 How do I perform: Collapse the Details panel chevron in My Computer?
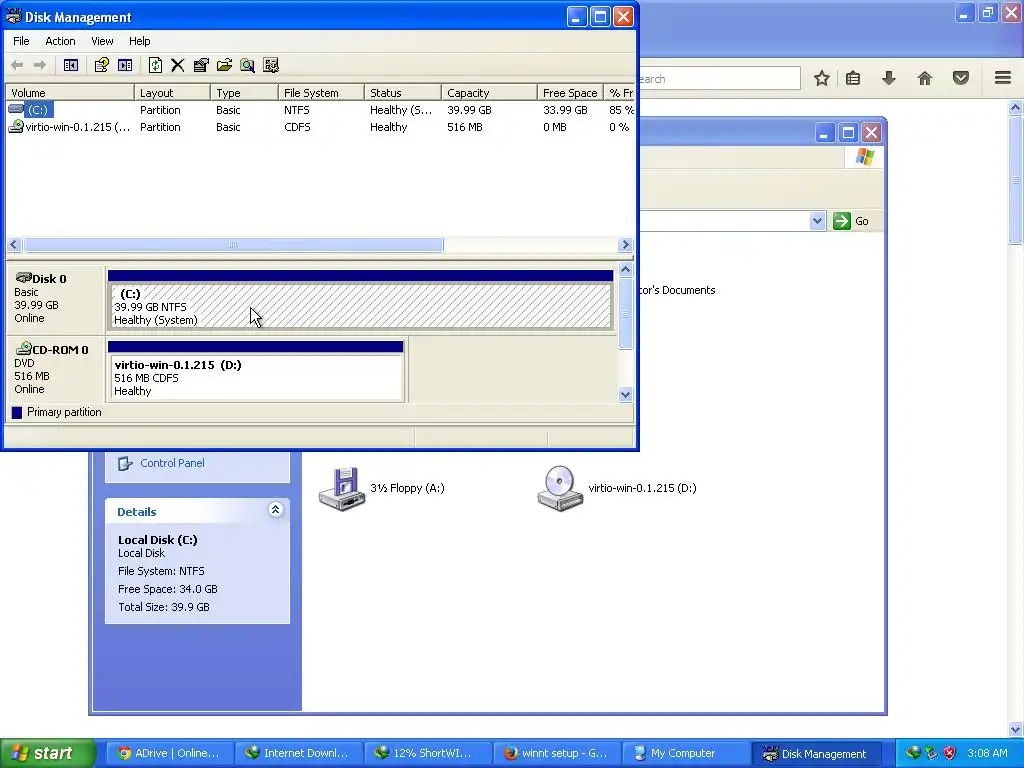click(276, 509)
